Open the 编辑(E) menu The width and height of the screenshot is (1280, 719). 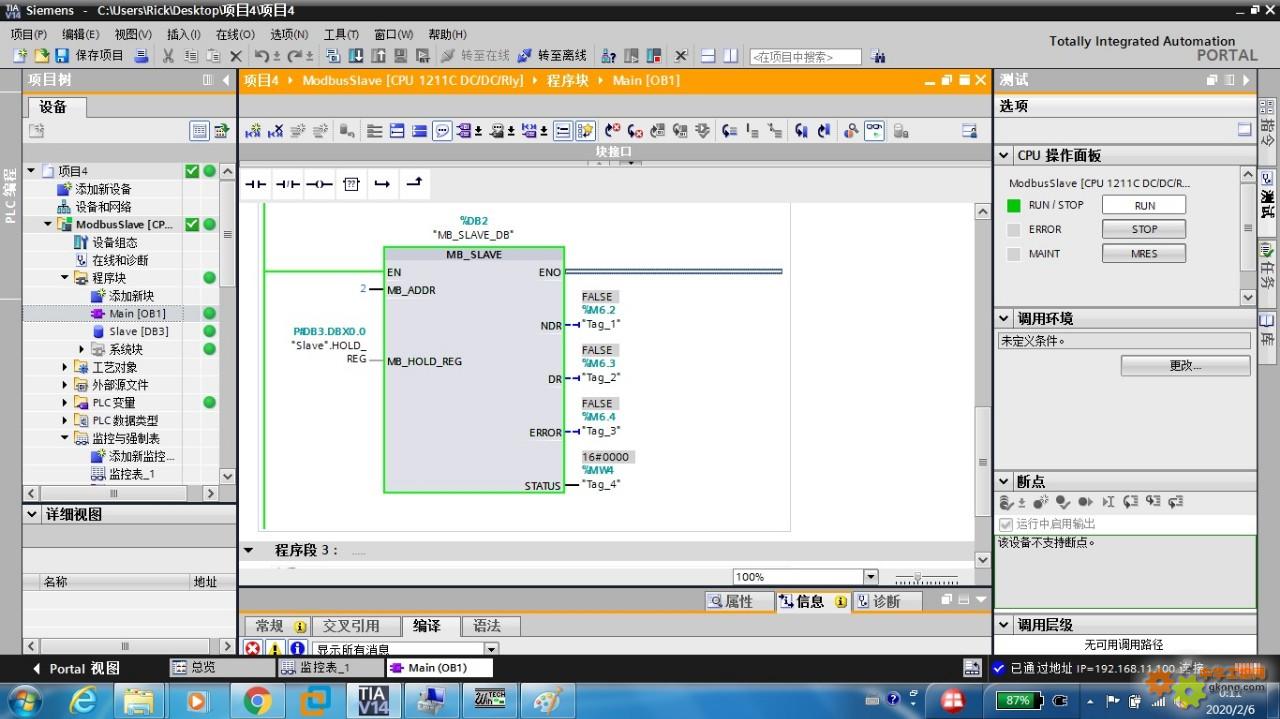tap(80, 34)
